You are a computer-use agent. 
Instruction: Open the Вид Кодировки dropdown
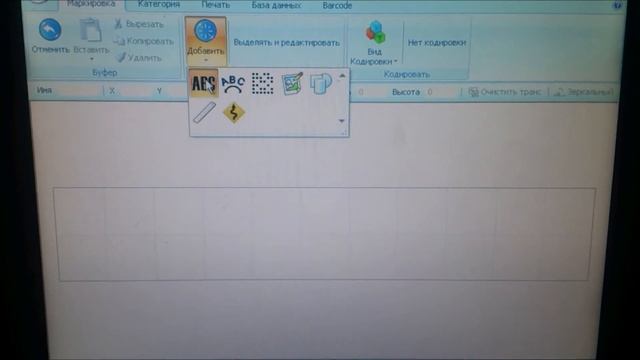click(374, 42)
